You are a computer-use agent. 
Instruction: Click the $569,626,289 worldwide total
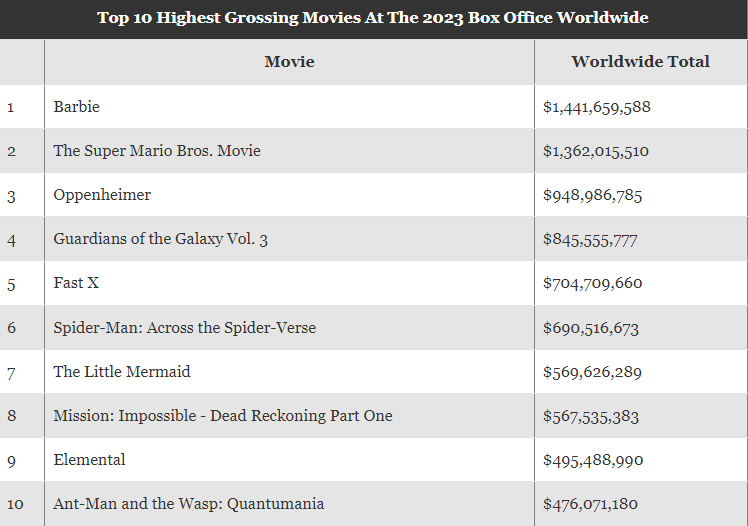pos(593,371)
